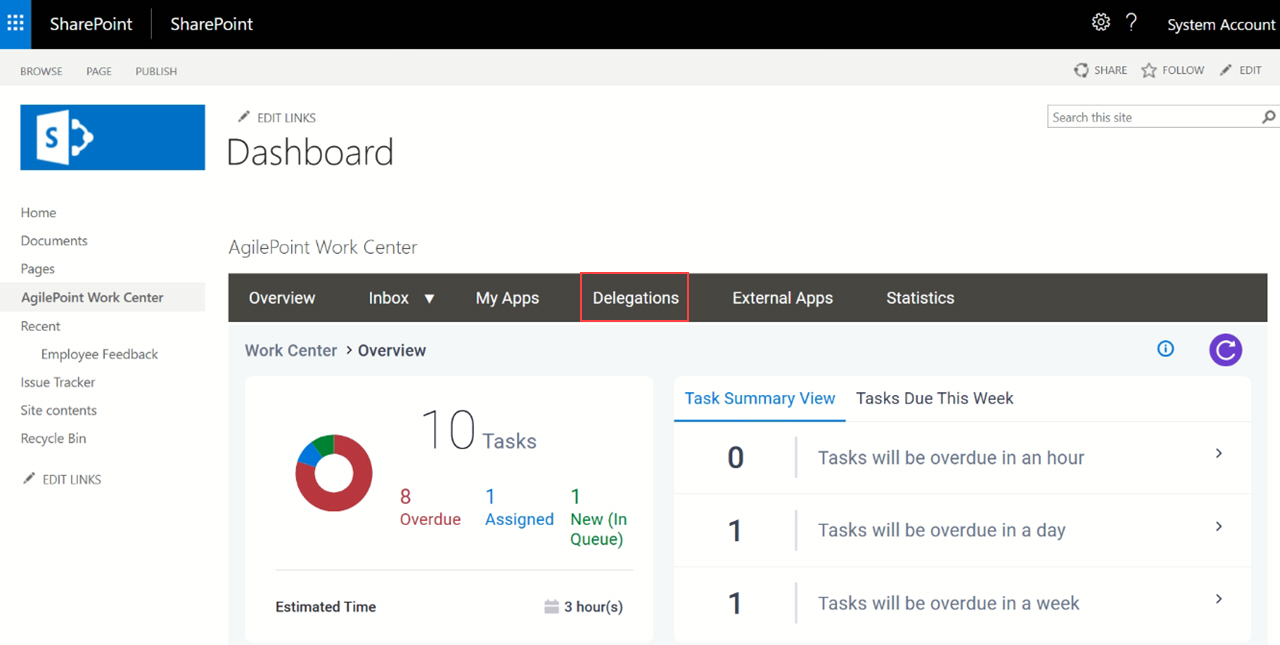Open the app launcher waffle icon
Screen dimensions: 1280x645
(15, 23)
